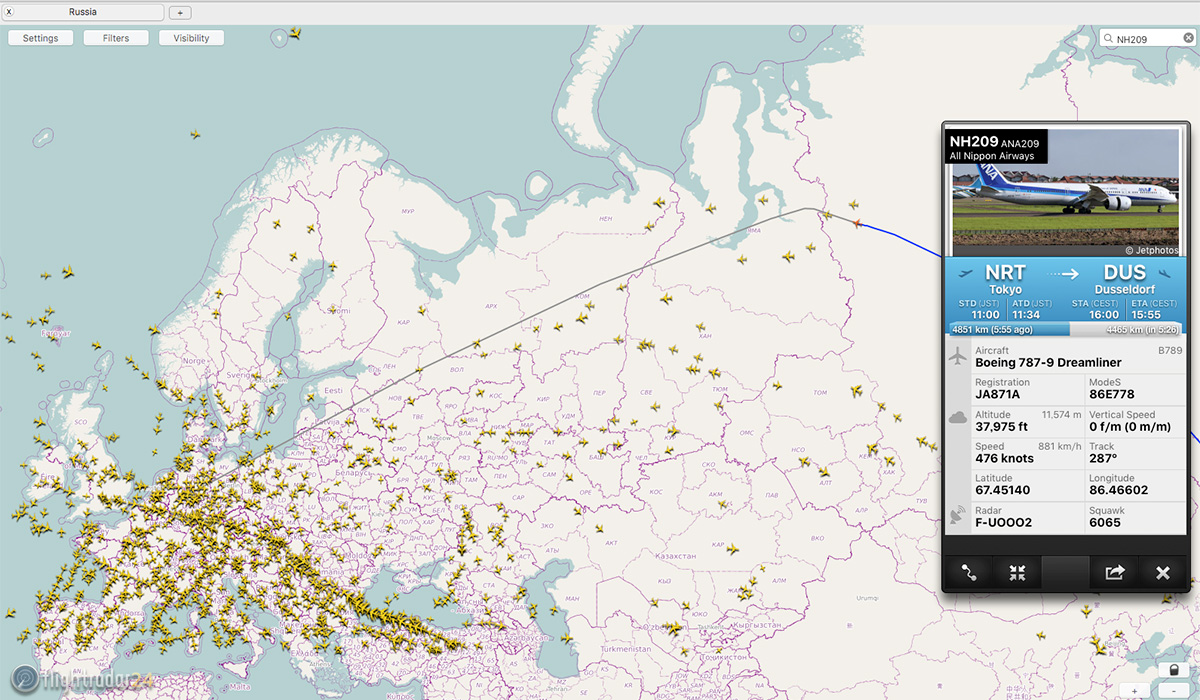Click the NH209 flight number heading
The width and height of the screenshot is (1200, 700).
(x=974, y=142)
